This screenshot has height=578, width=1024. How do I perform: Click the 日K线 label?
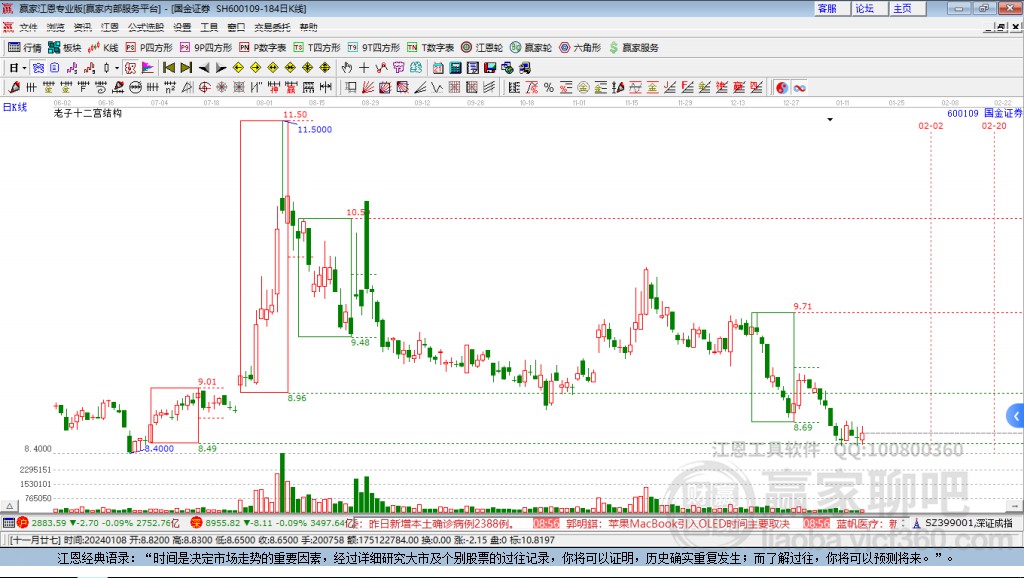point(15,107)
